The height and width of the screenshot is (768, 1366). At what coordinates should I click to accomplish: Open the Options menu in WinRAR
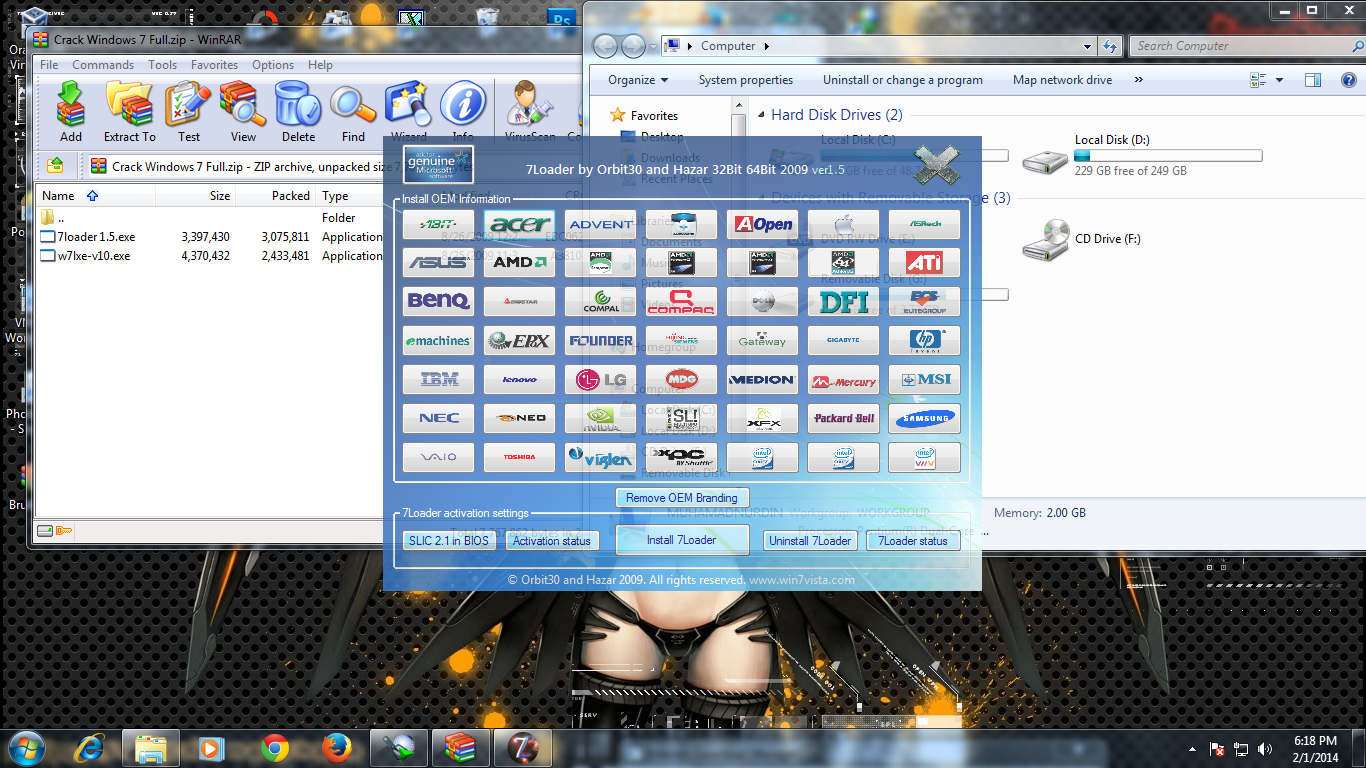273,65
